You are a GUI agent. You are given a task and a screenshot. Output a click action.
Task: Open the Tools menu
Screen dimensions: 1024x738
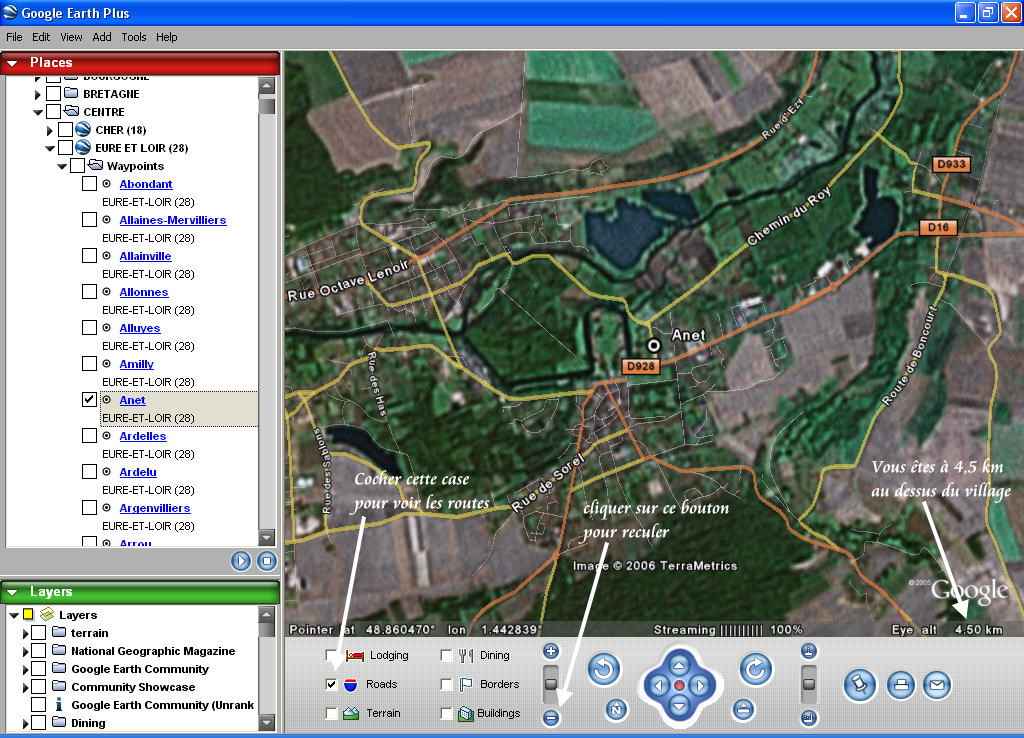(134, 37)
